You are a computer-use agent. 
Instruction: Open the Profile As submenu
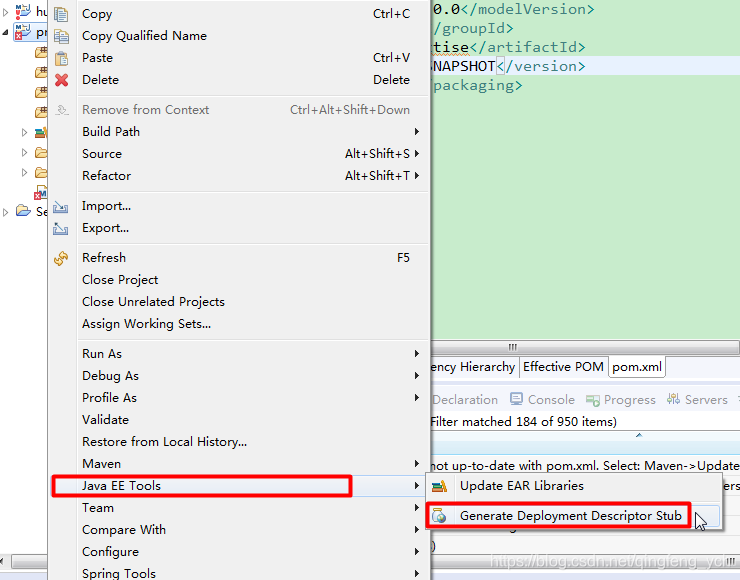tap(240, 398)
